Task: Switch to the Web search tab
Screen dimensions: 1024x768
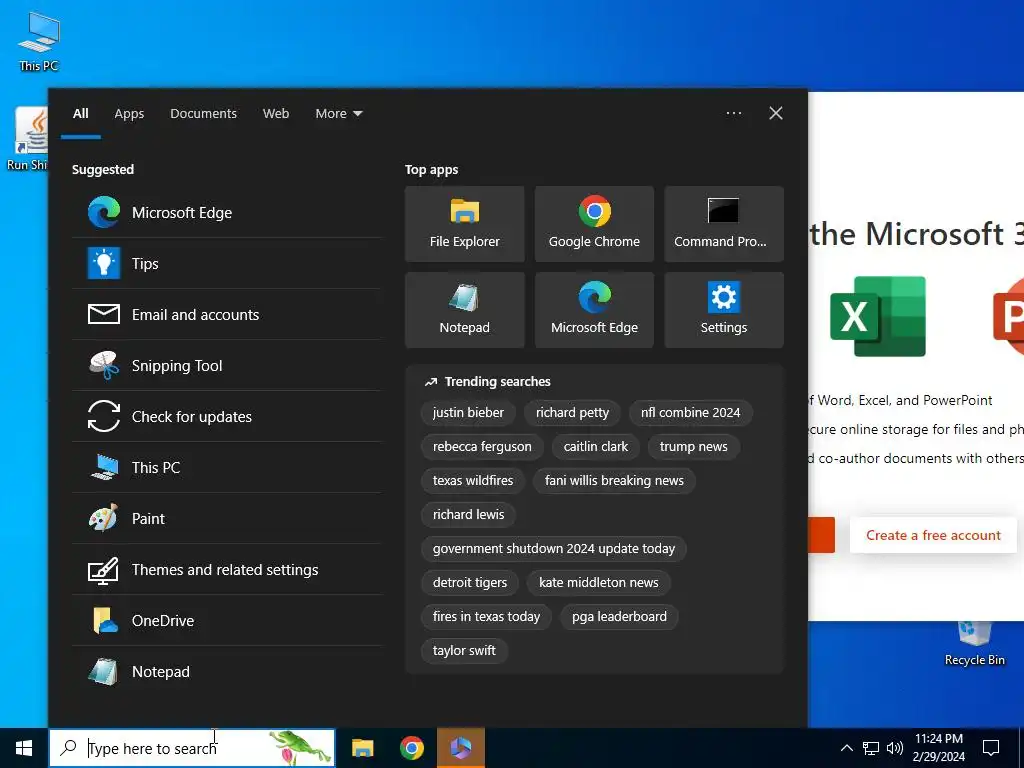Action: 276,114
